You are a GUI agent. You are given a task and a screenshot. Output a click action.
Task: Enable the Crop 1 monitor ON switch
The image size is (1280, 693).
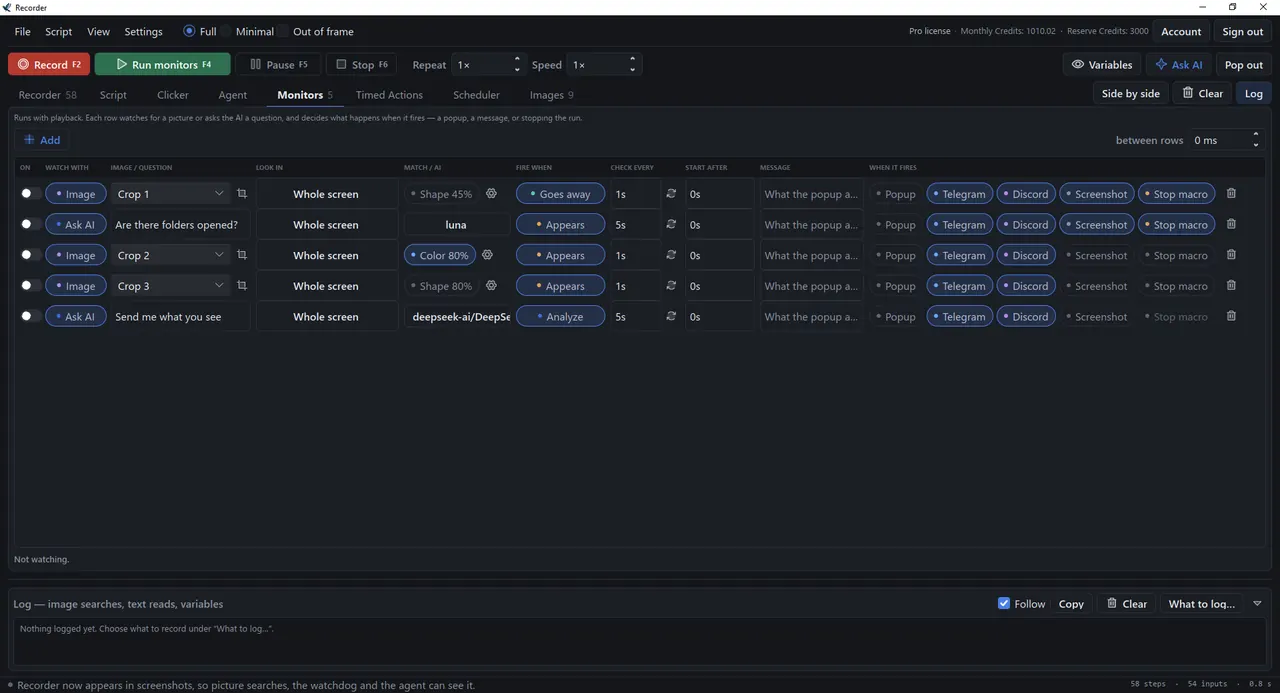click(30, 194)
